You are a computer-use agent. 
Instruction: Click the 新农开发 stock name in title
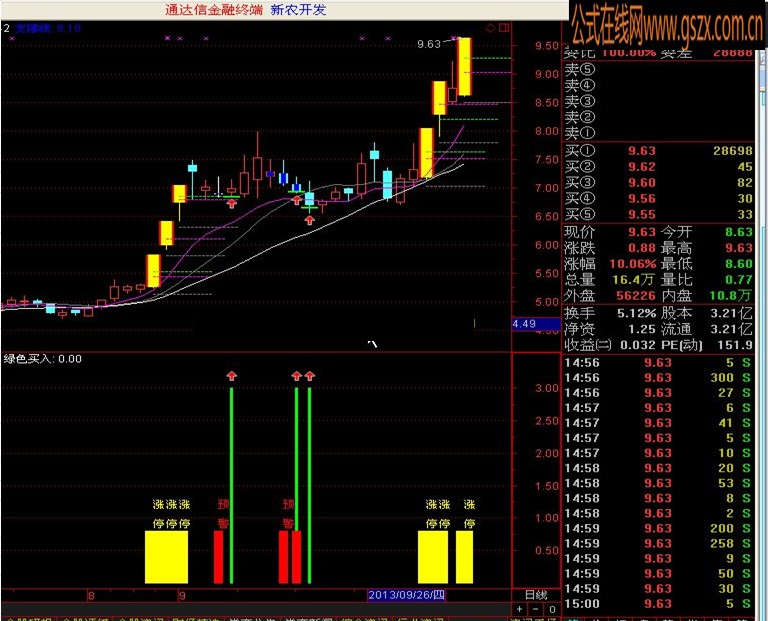(x=298, y=9)
